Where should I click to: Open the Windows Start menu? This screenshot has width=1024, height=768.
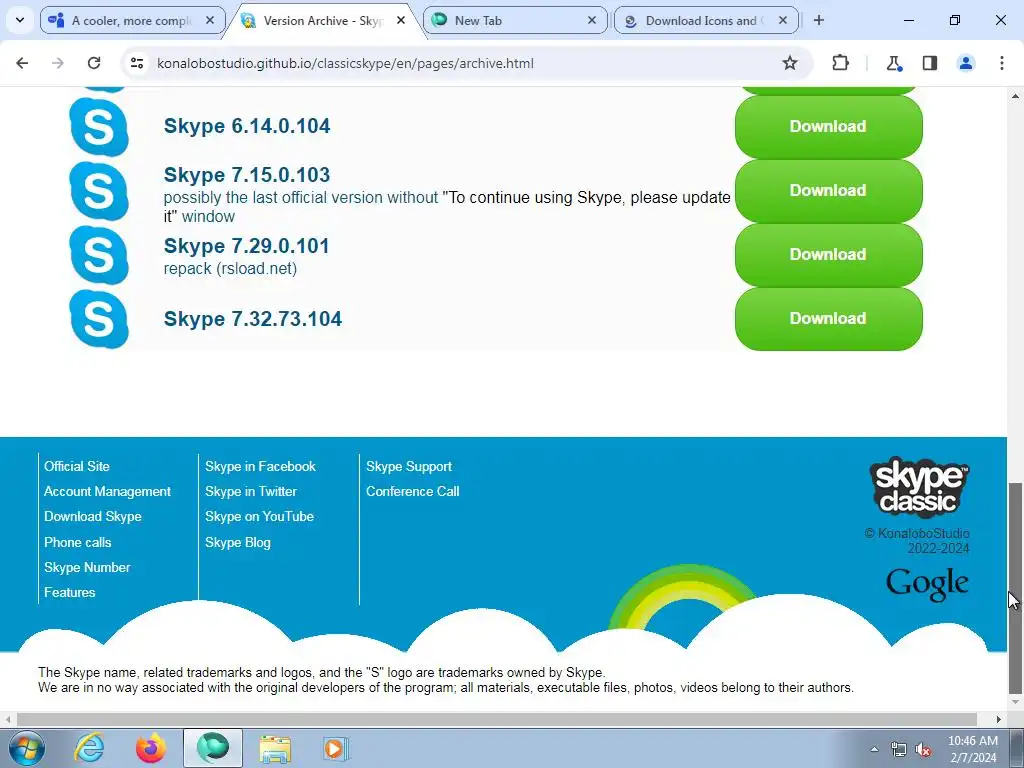coord(27,748)
